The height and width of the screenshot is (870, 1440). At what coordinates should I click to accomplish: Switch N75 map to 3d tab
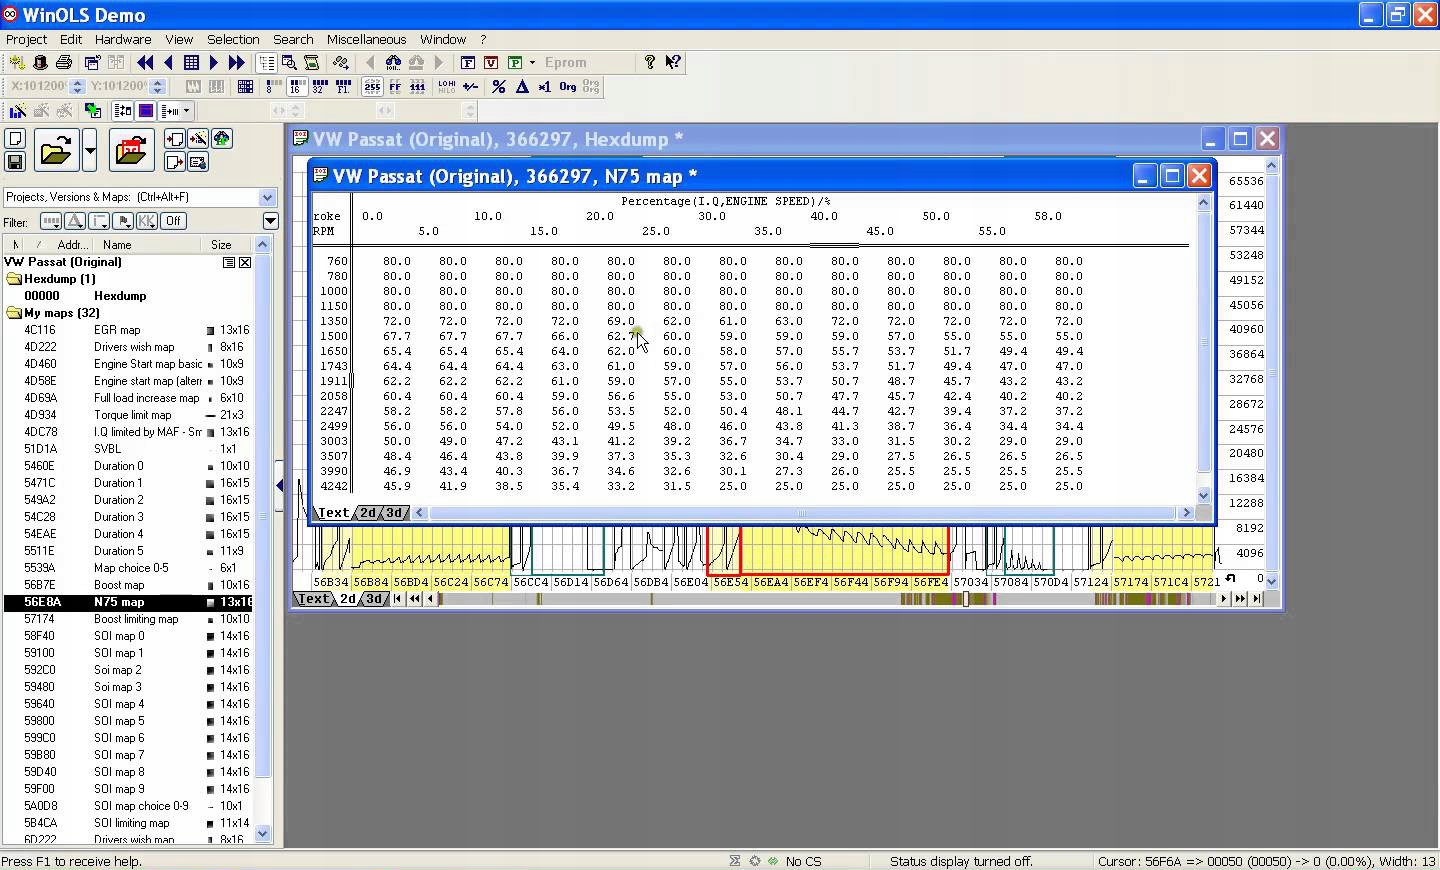click(x=394, y=513)
